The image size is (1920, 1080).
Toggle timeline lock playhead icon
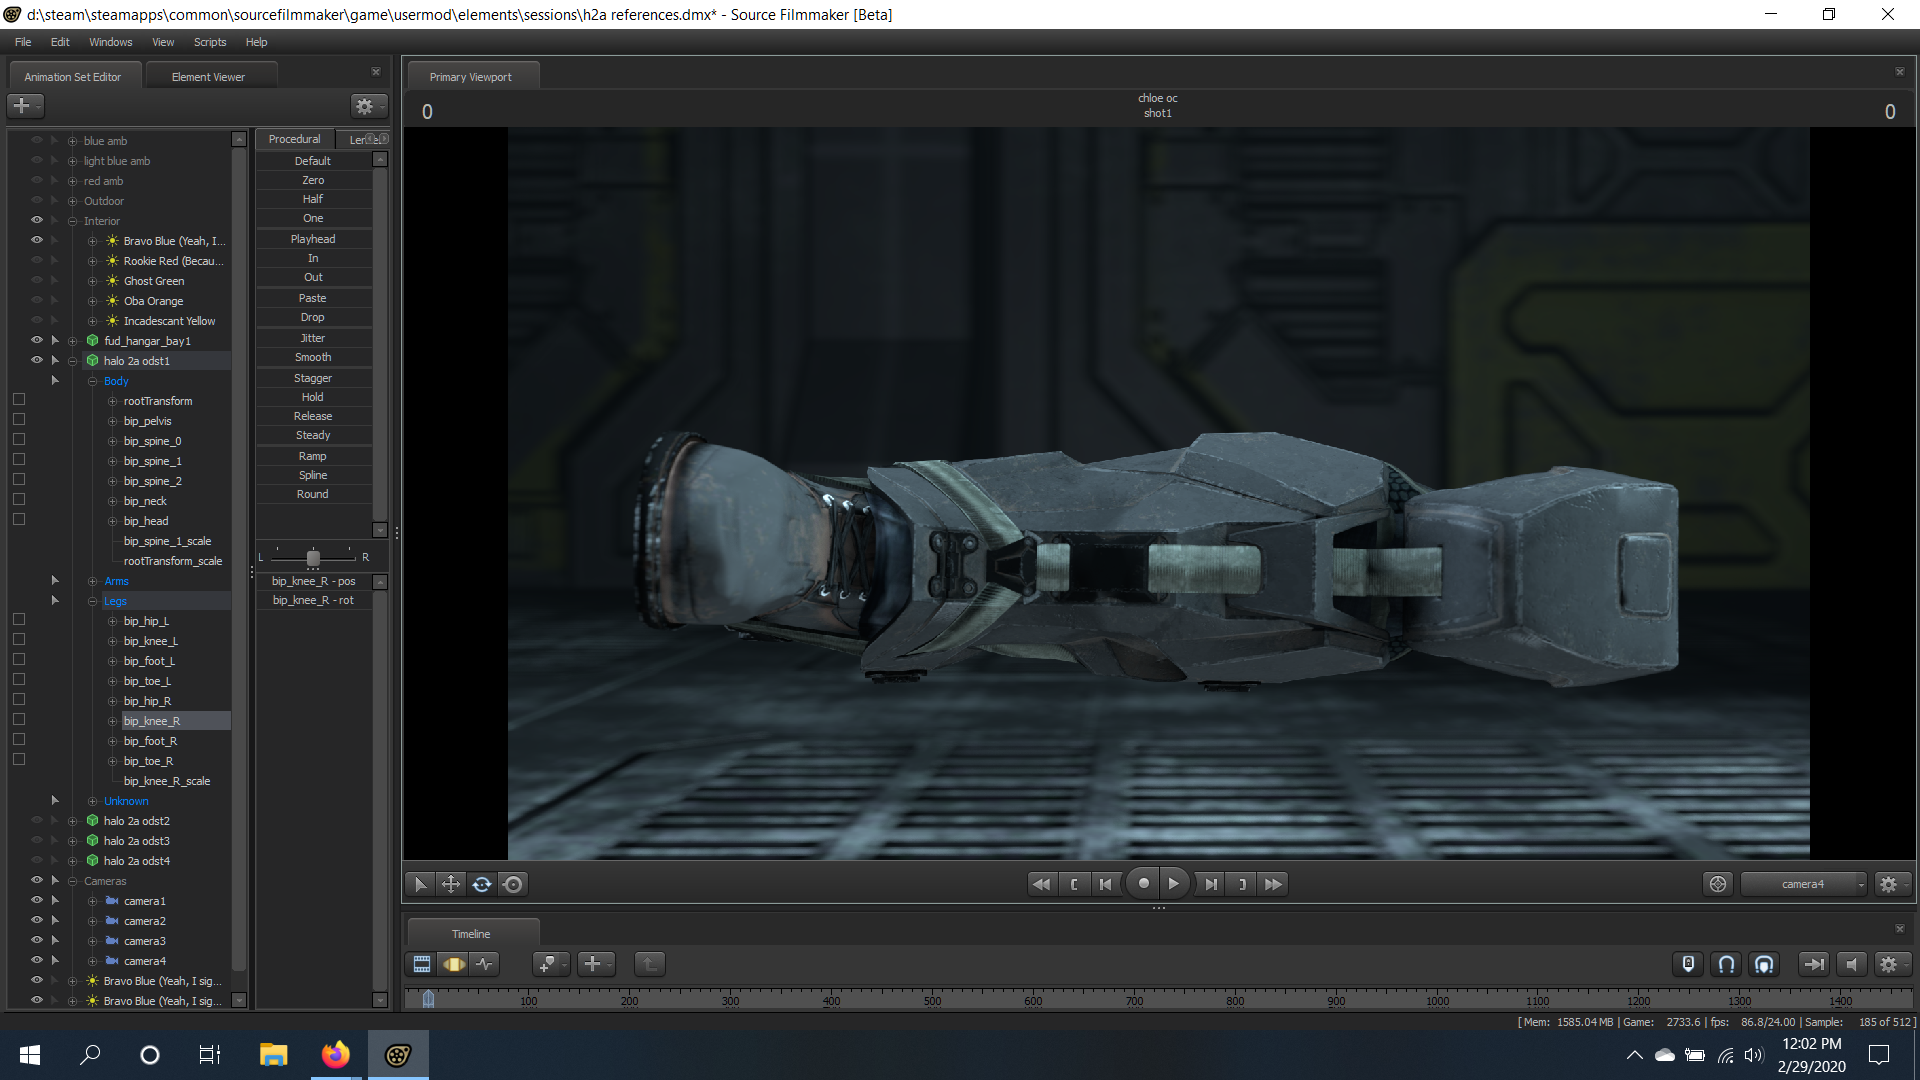[1688, 964]
